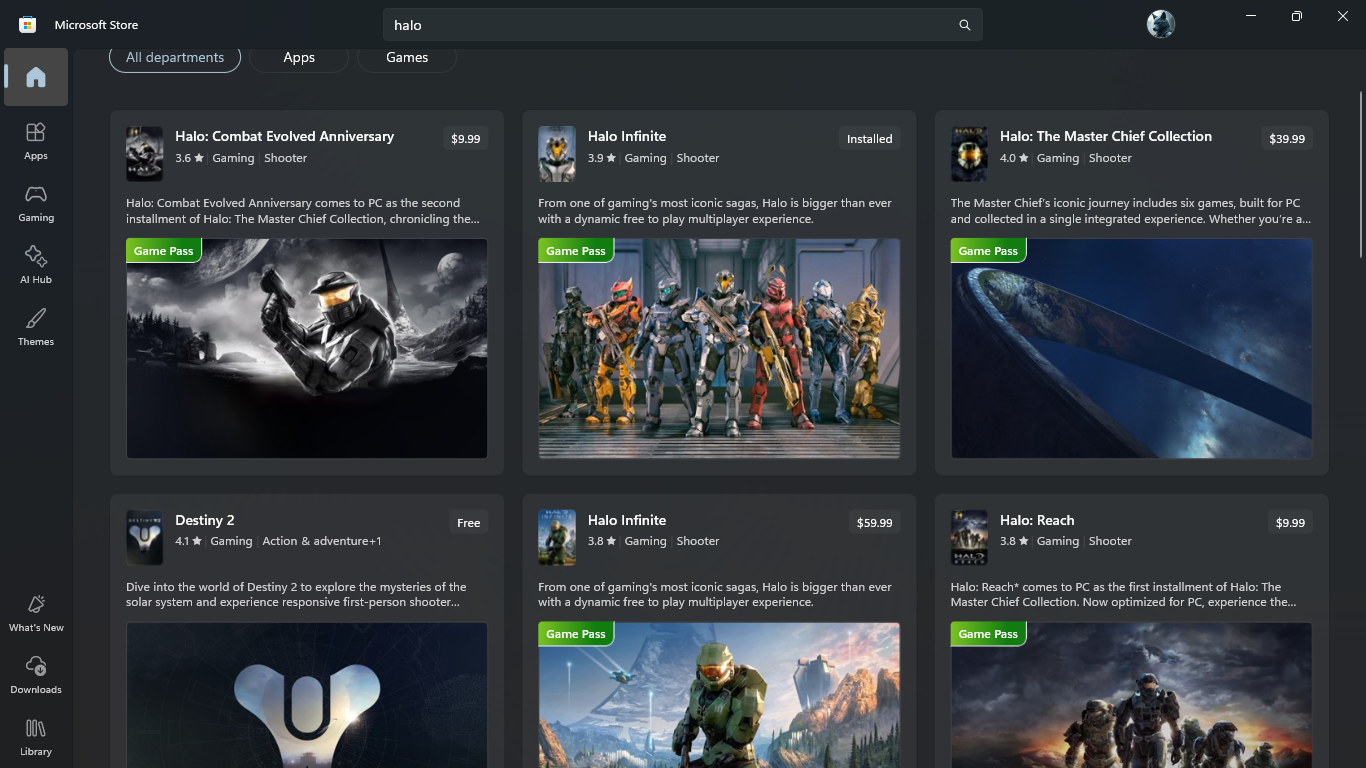Screen dimensions: 1366x768
Task: Click the Installed badge on Halo Infinite
Action: (x=870, y=139)
